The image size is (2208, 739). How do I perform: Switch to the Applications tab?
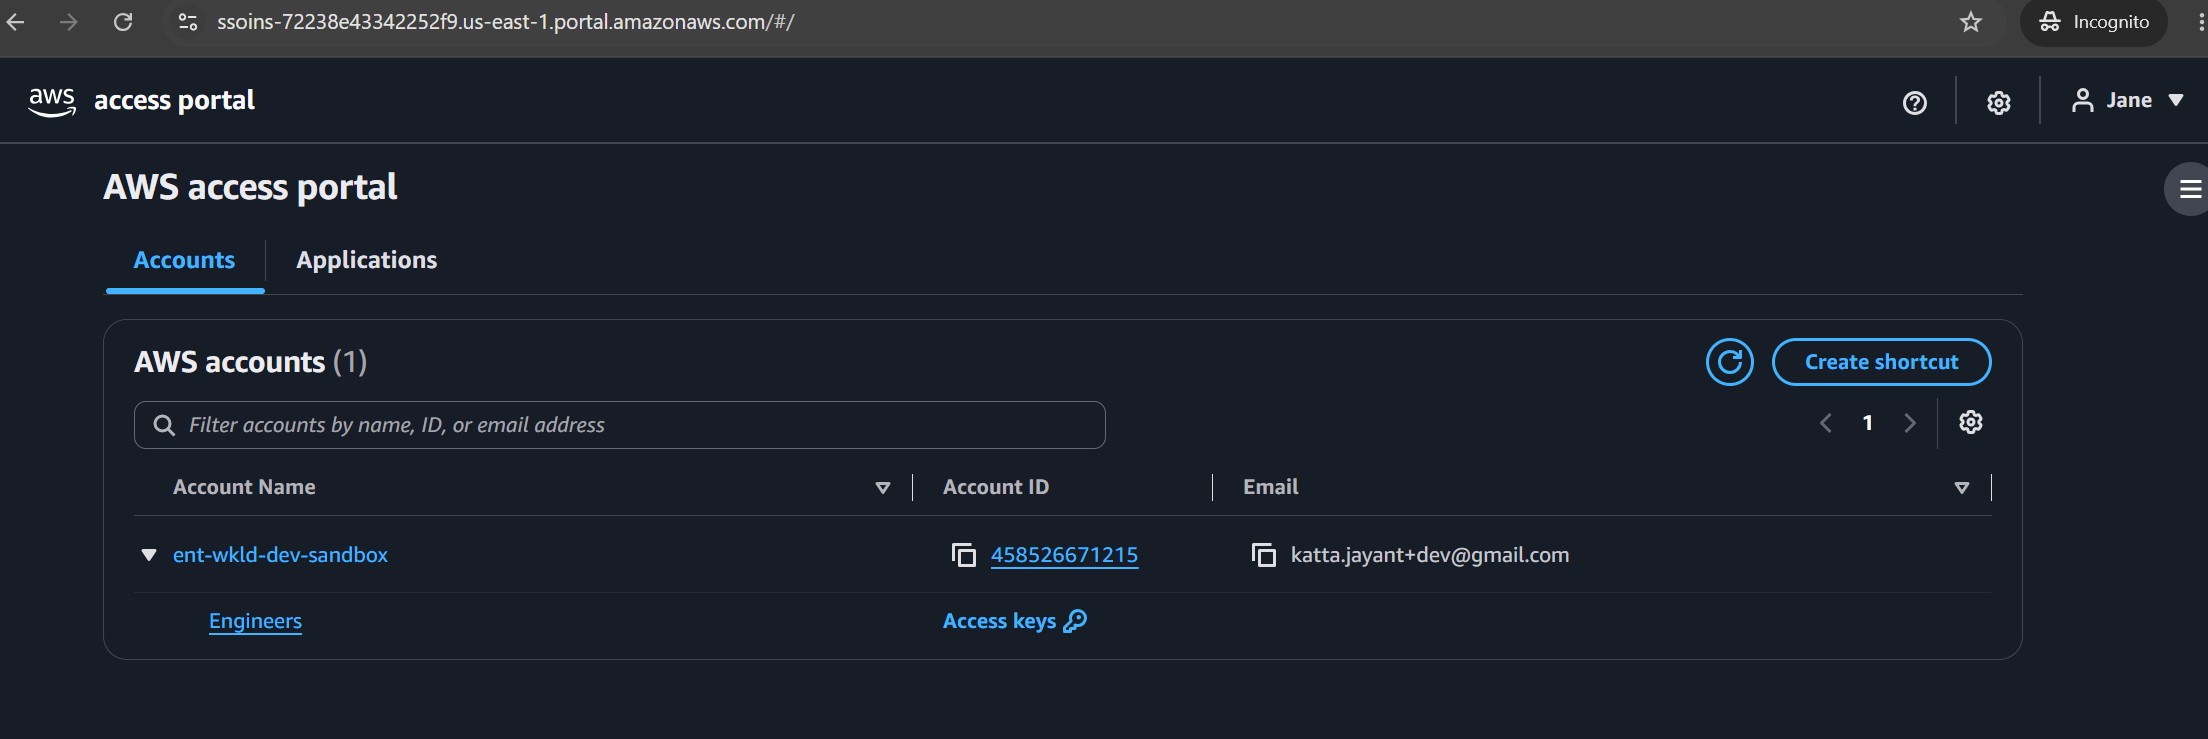click(x=366, y=260)
